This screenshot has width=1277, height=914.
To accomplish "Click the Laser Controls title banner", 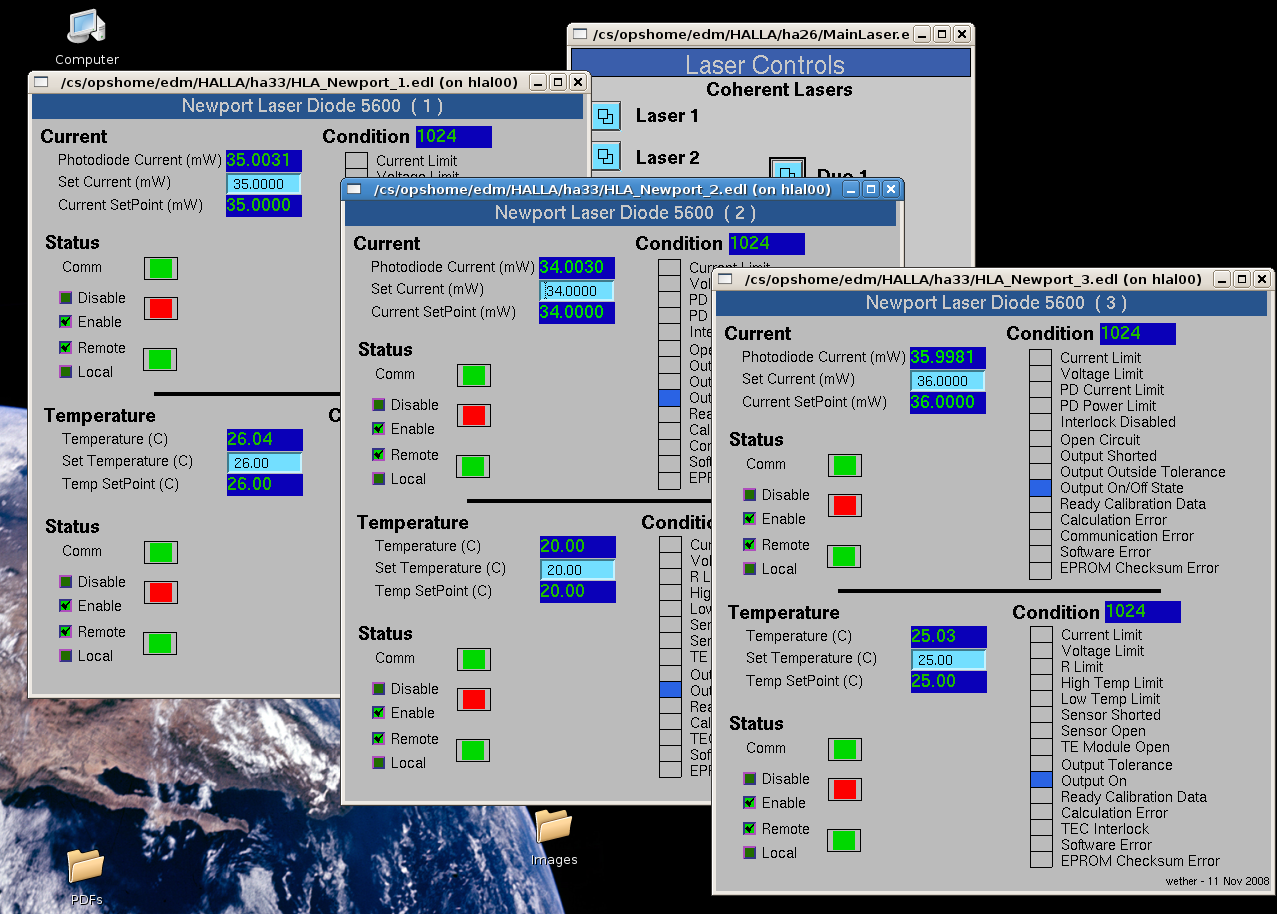I will tap(771, 64).
